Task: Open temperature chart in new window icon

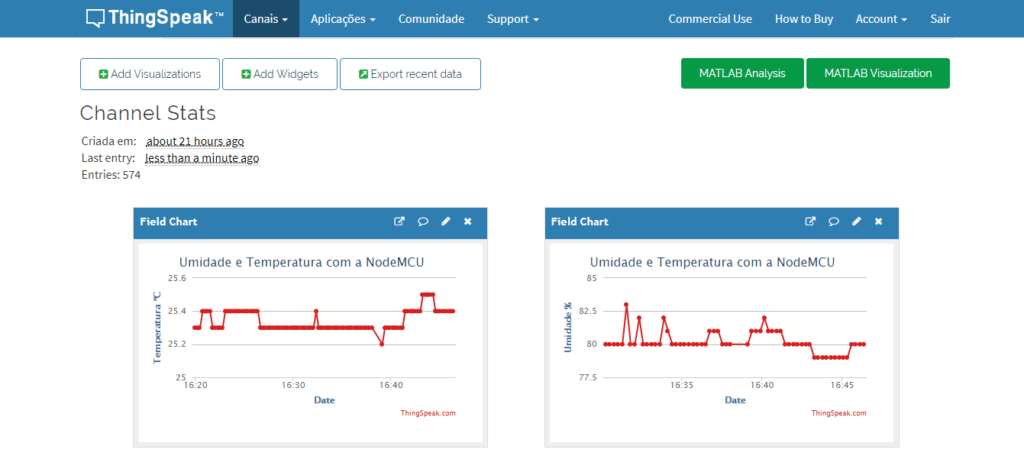Action: 399,221
